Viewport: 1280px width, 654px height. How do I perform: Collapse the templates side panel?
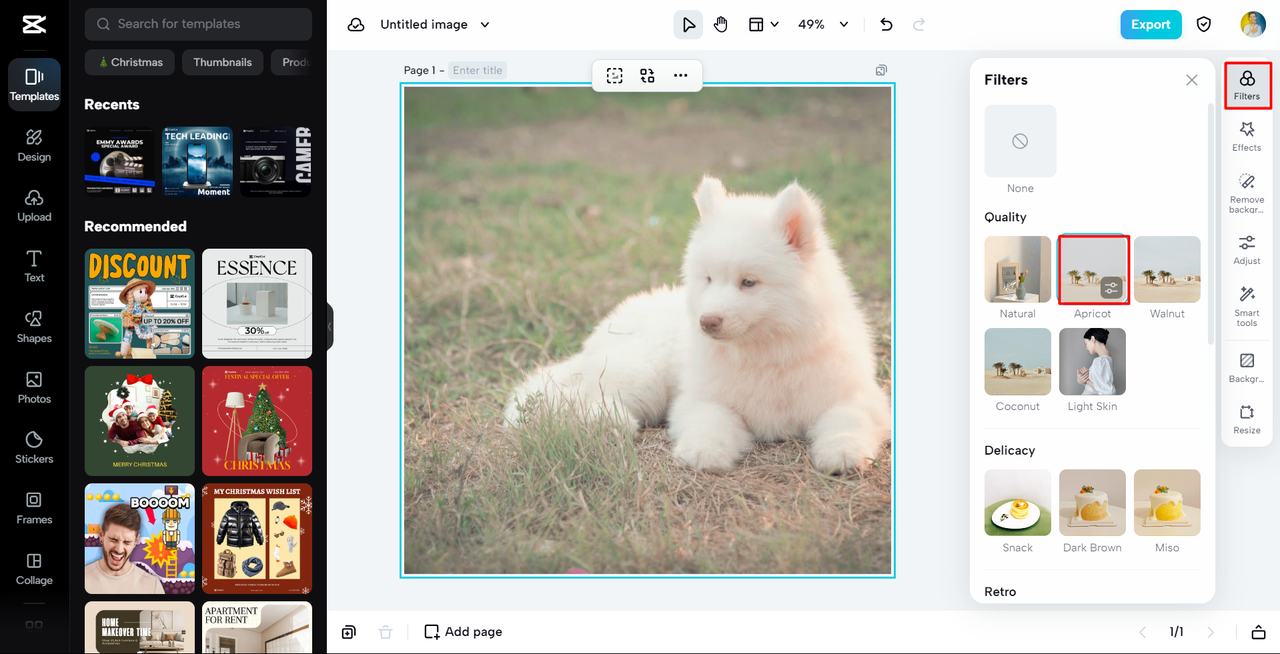(x=330, y=326)
